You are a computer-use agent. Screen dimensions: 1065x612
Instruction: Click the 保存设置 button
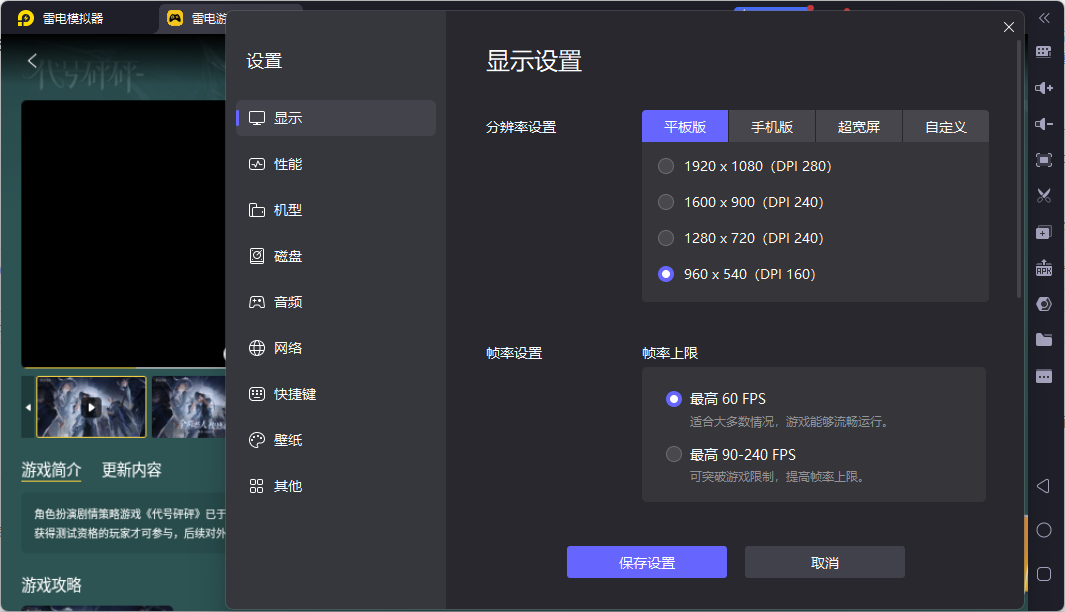tap(646, 562)
